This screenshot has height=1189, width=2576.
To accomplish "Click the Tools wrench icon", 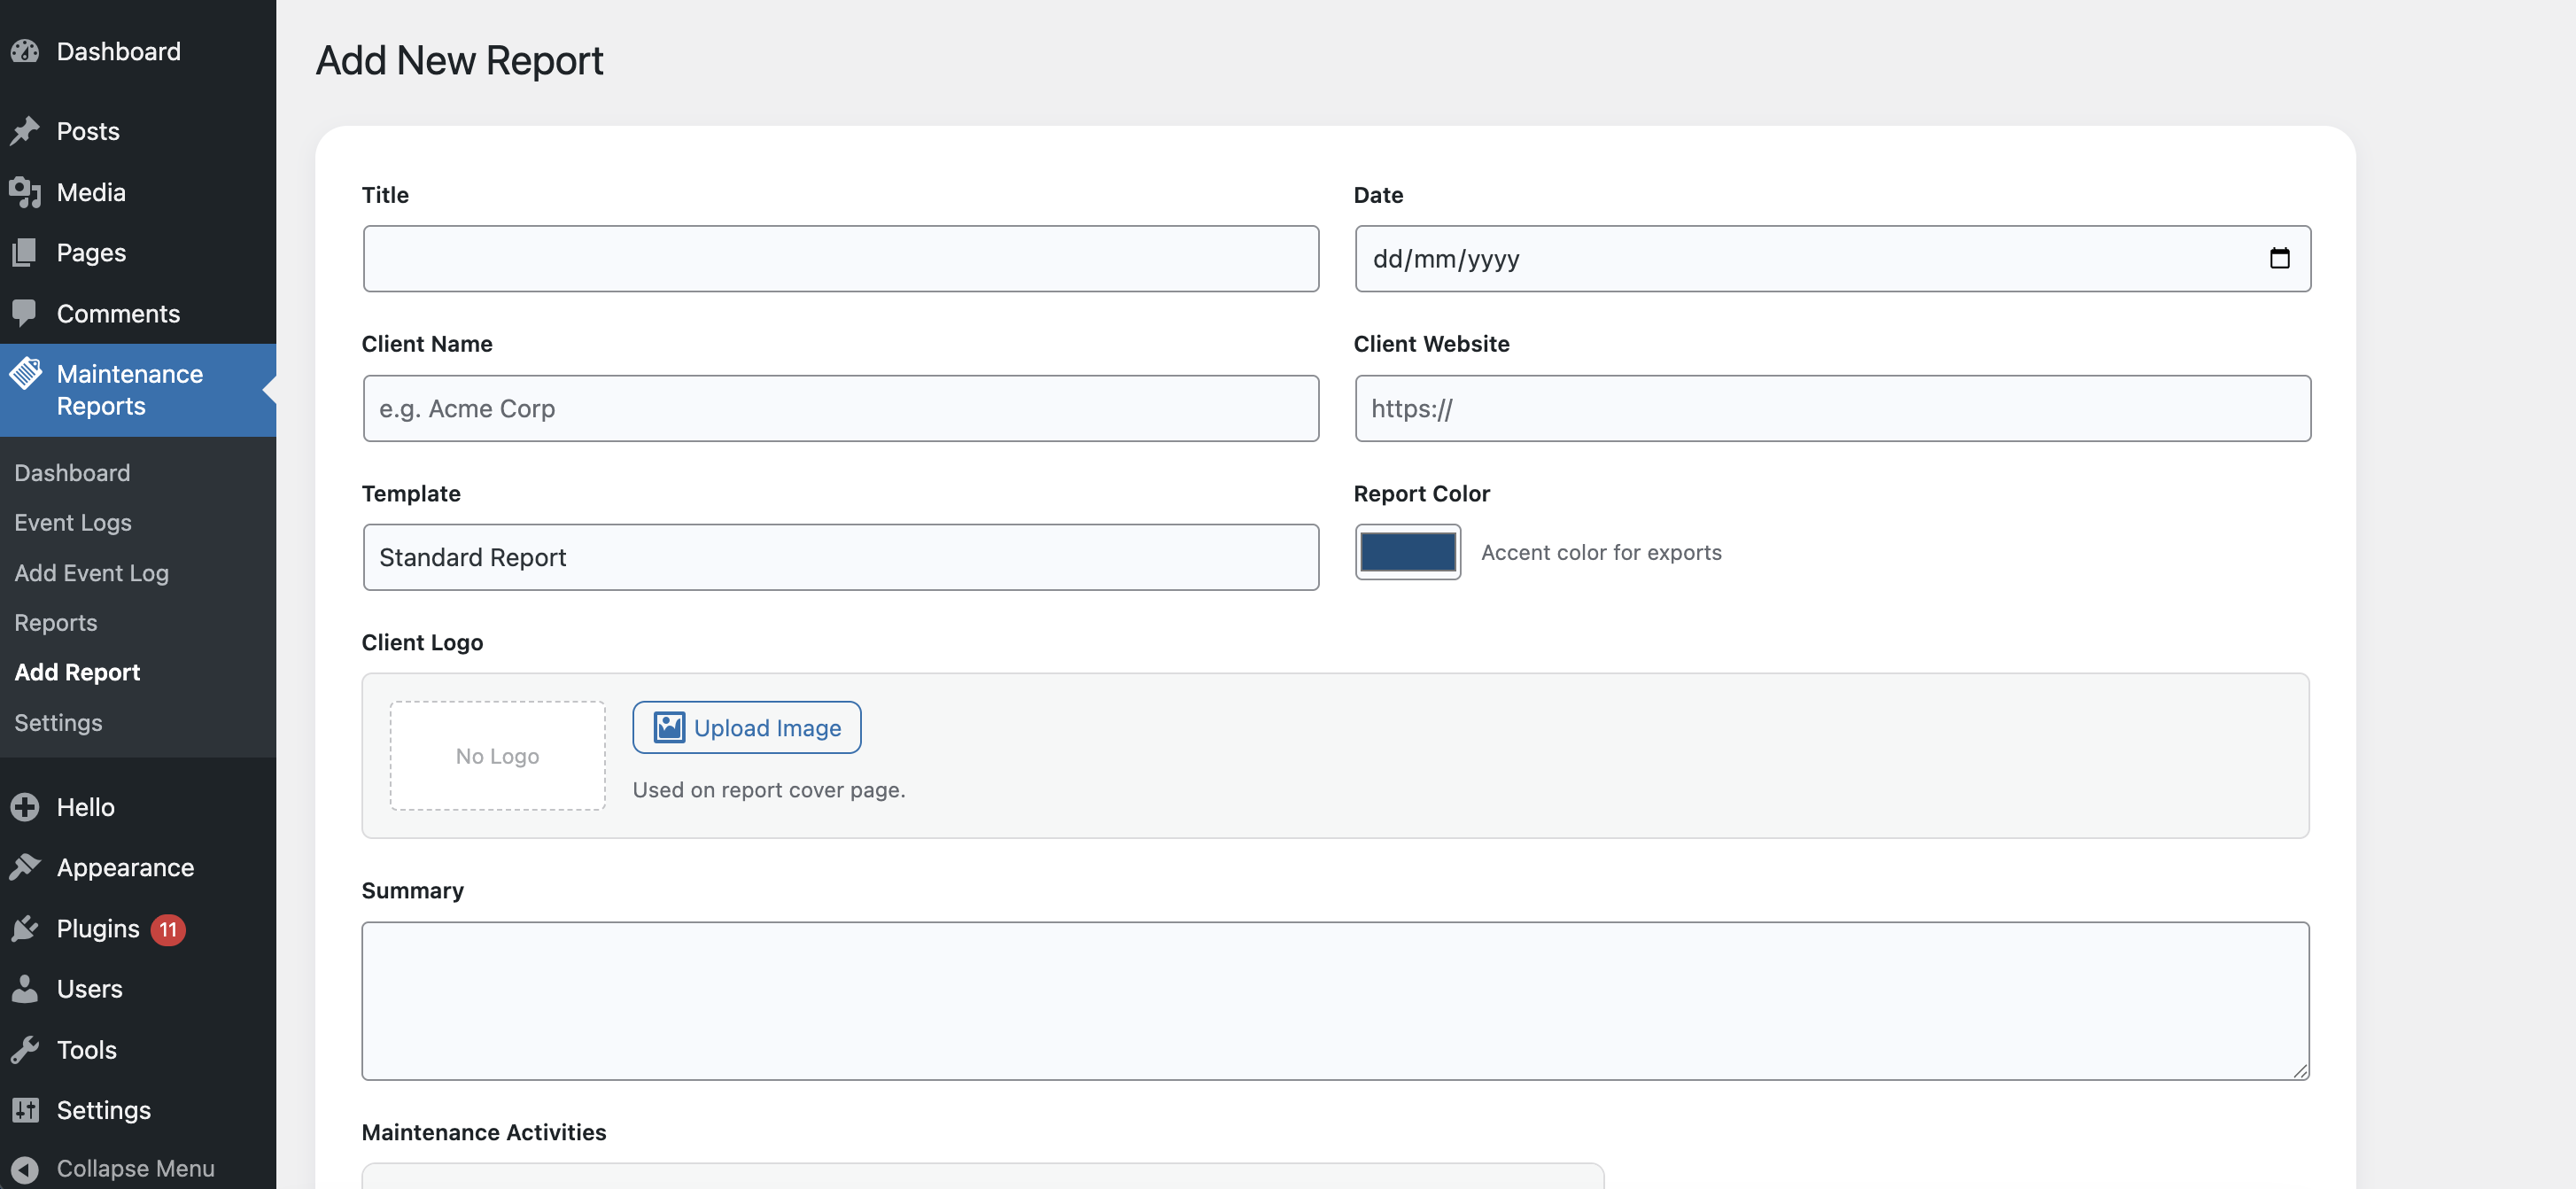I will tap(25, 1049).
